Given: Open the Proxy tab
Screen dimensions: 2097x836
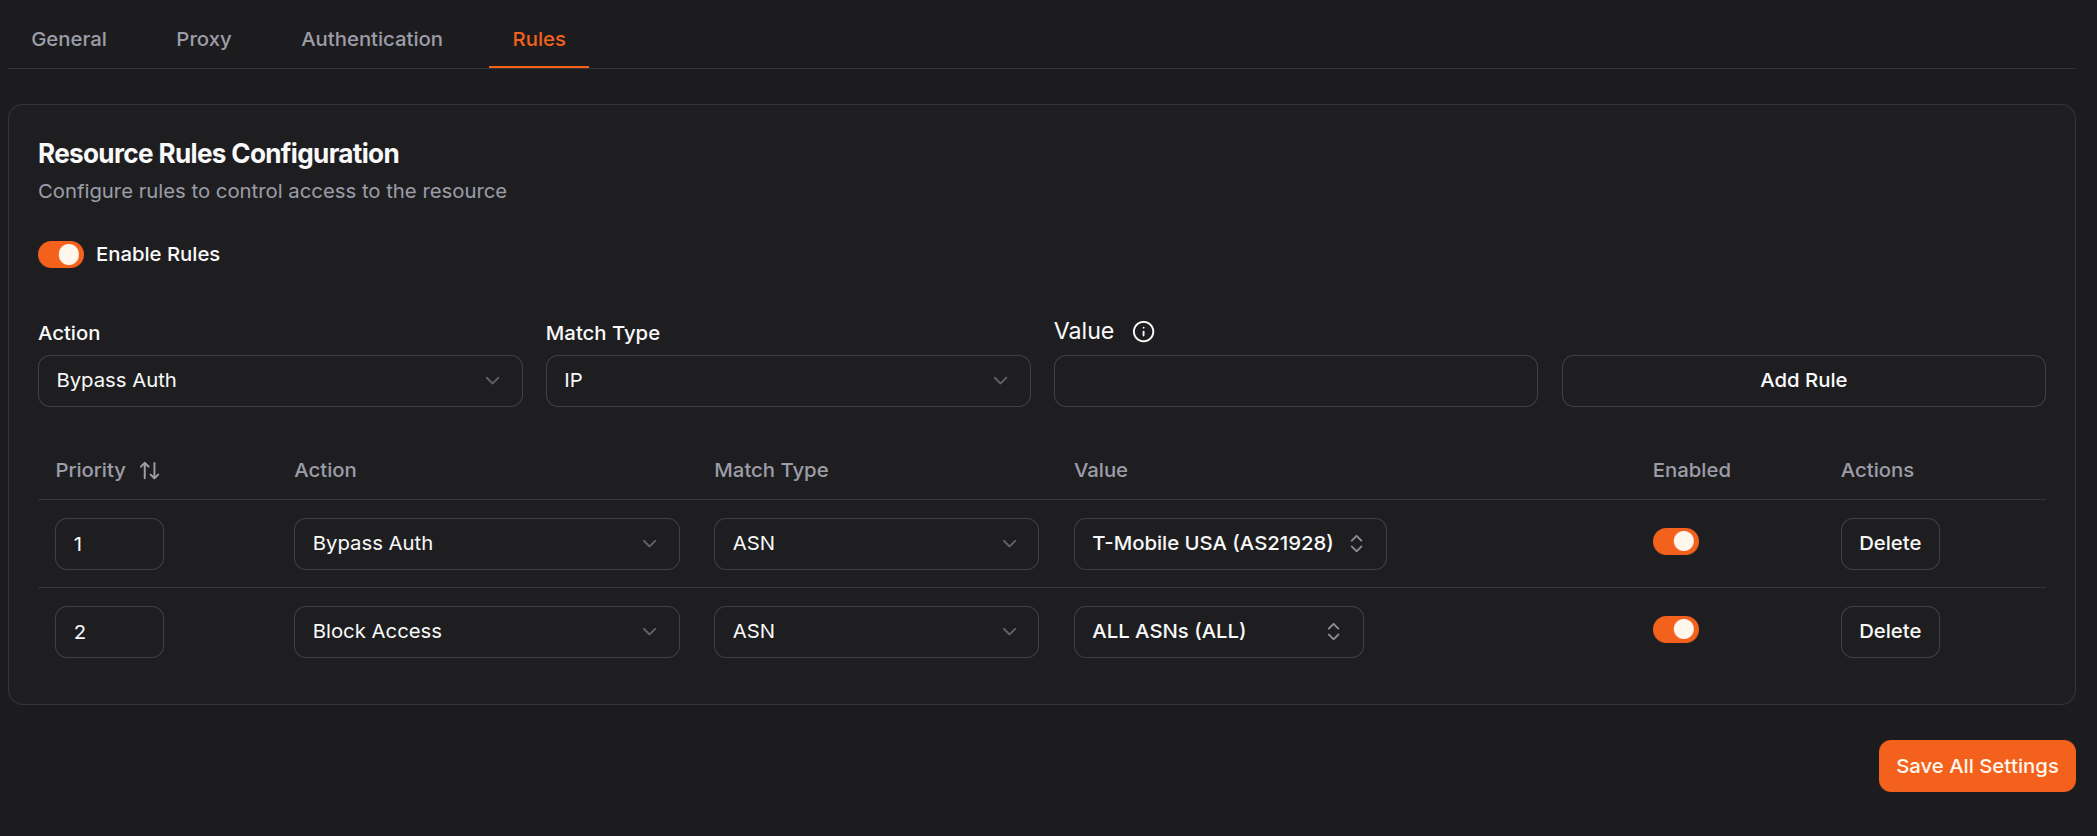Looking at the screenshot, I should click(x=204, y=39).
